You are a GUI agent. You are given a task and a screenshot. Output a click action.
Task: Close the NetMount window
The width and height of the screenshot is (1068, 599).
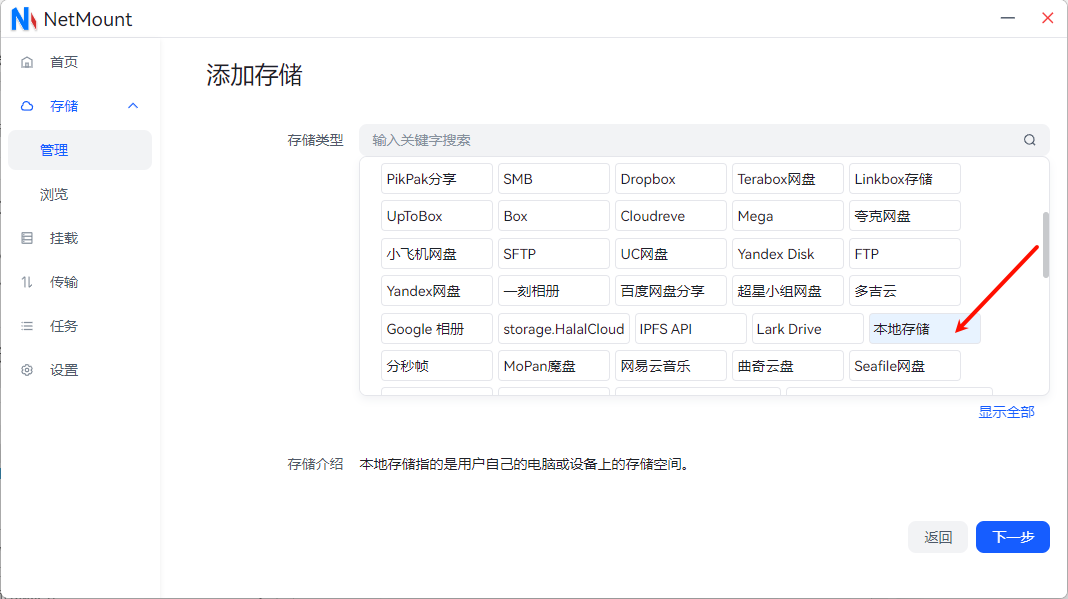point(1048,18)
